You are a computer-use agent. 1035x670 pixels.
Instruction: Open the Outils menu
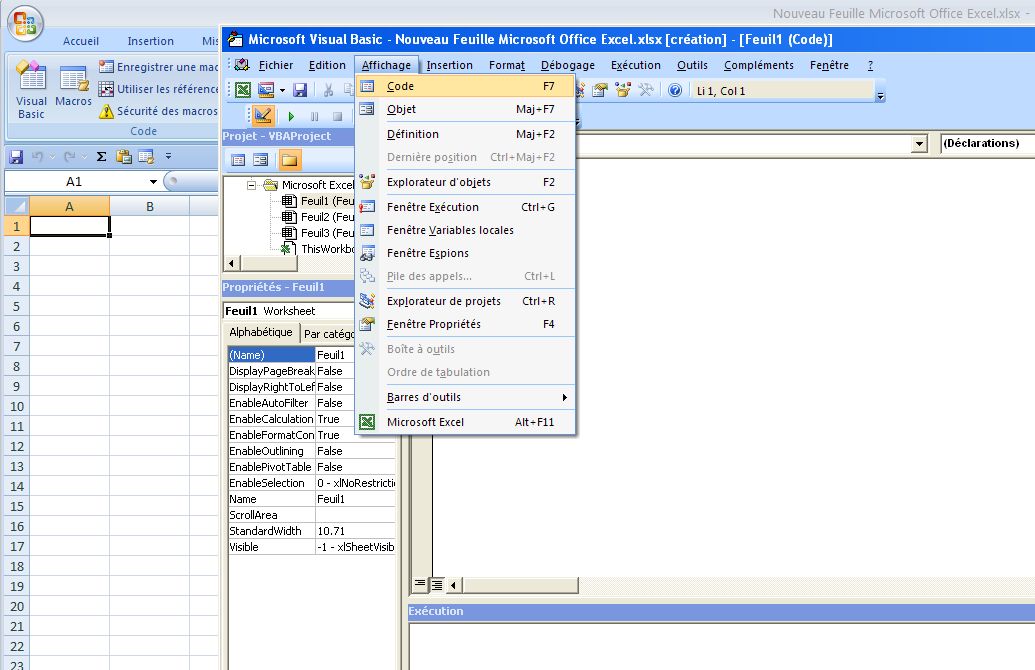(x=692, y=65)
